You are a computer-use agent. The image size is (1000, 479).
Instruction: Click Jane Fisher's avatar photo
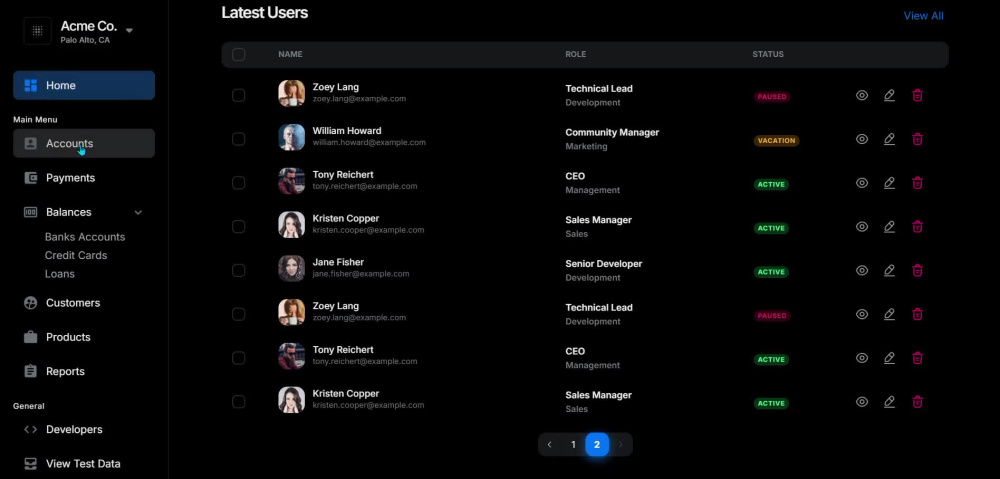[291, 269]
